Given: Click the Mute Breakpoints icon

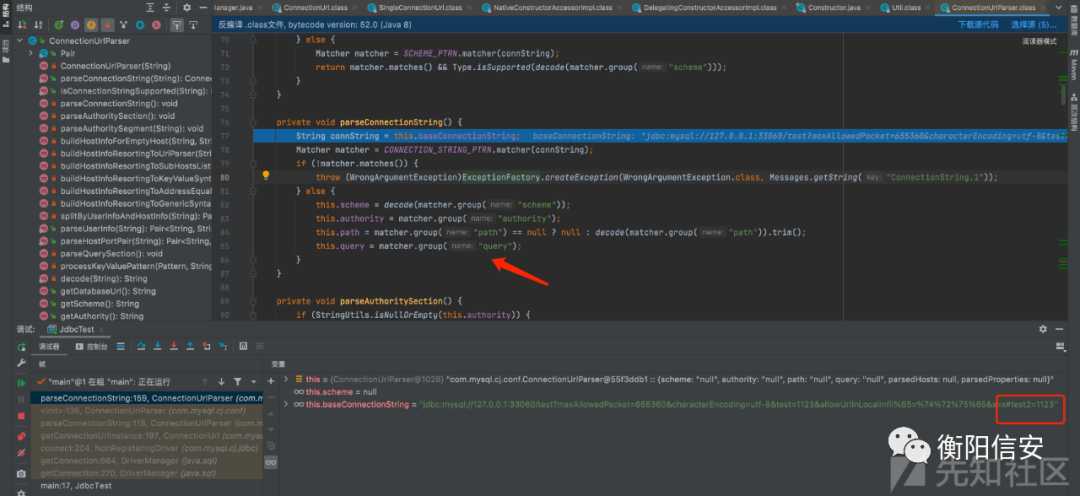Looking at the screenshot, I should pos(21,453).
